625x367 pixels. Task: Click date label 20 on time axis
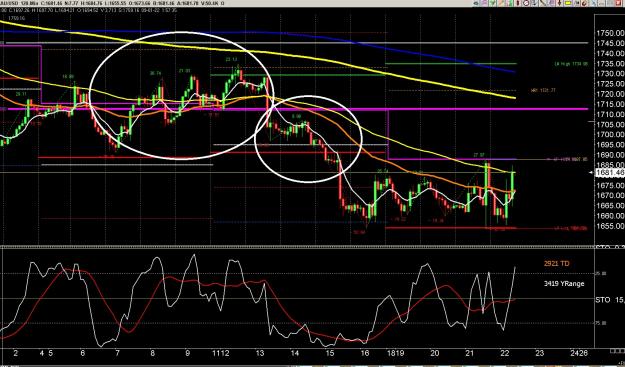(x=435, y=353)
